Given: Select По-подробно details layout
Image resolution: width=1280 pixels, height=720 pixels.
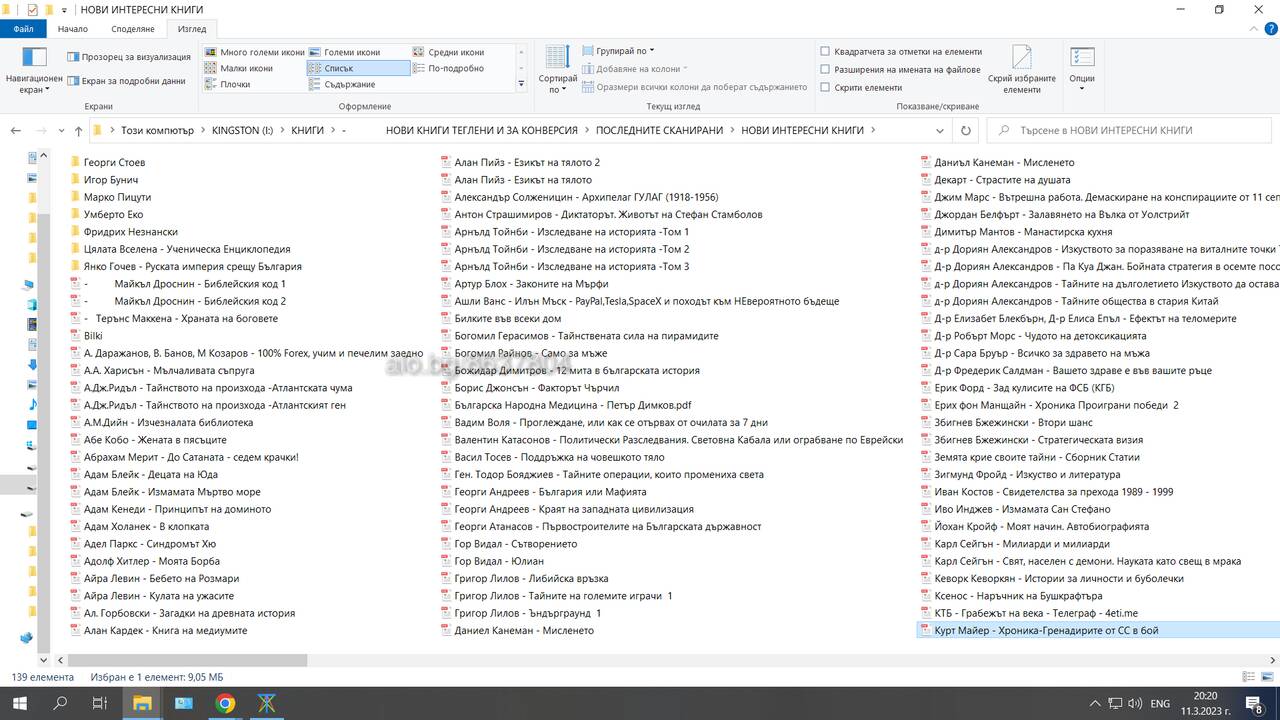Looking at the screenshot, I should click(x=448, y=68).
